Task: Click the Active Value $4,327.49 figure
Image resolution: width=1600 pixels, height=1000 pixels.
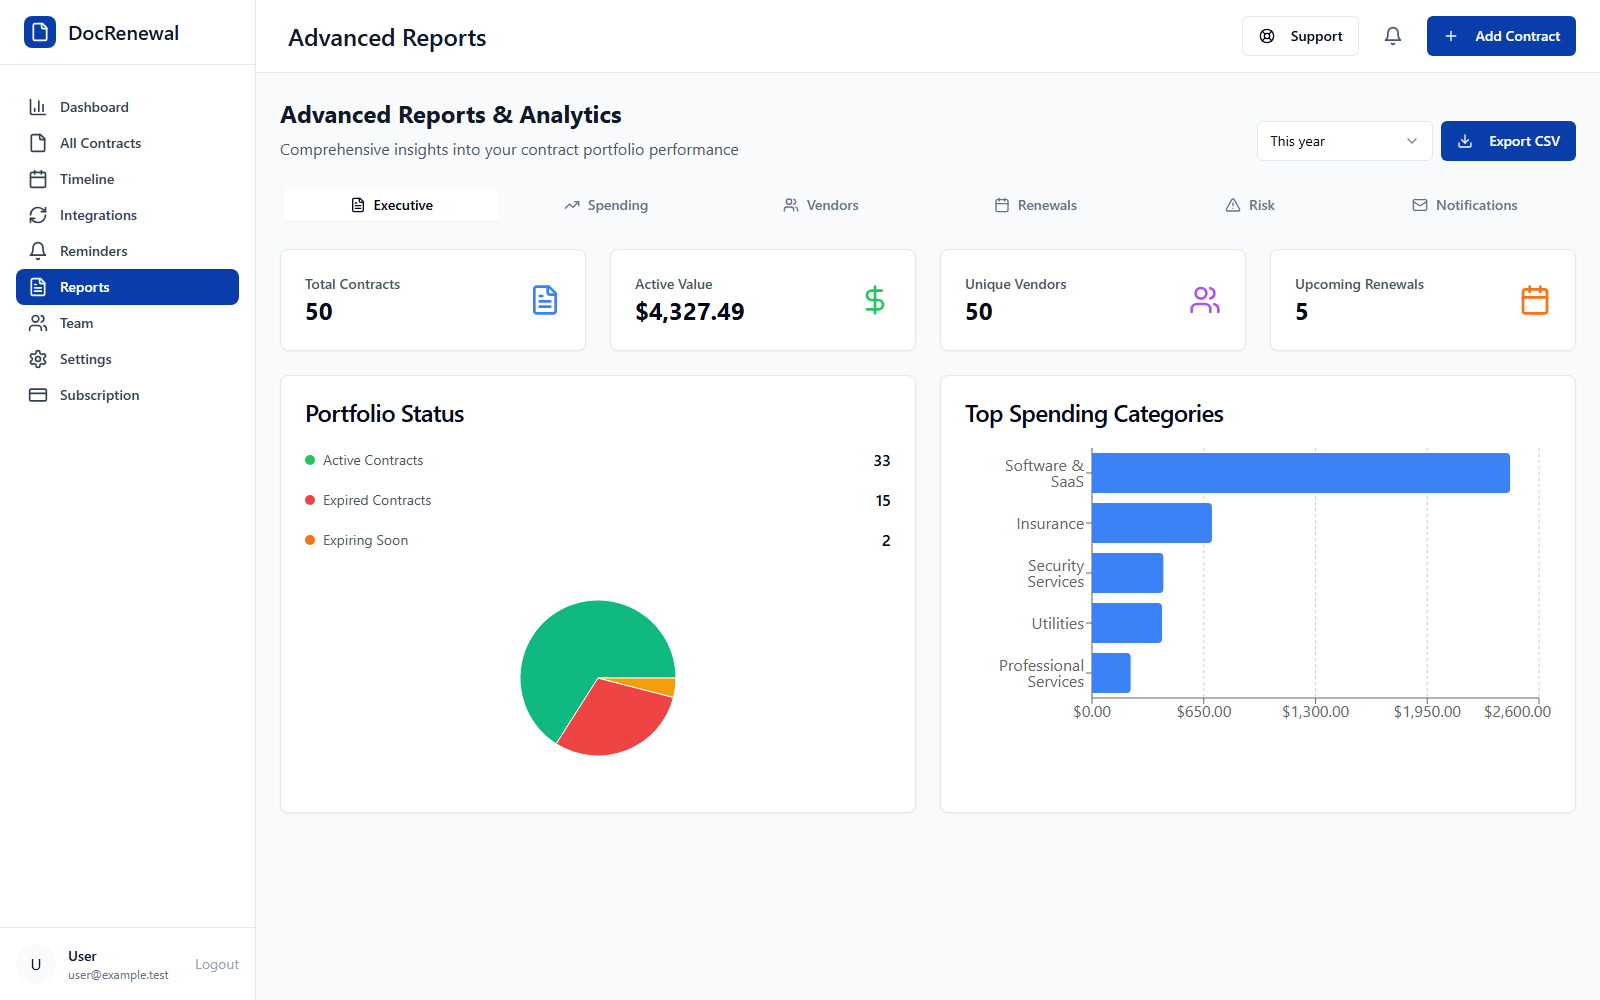Action: pyautogui.click(x=690, y=312)
